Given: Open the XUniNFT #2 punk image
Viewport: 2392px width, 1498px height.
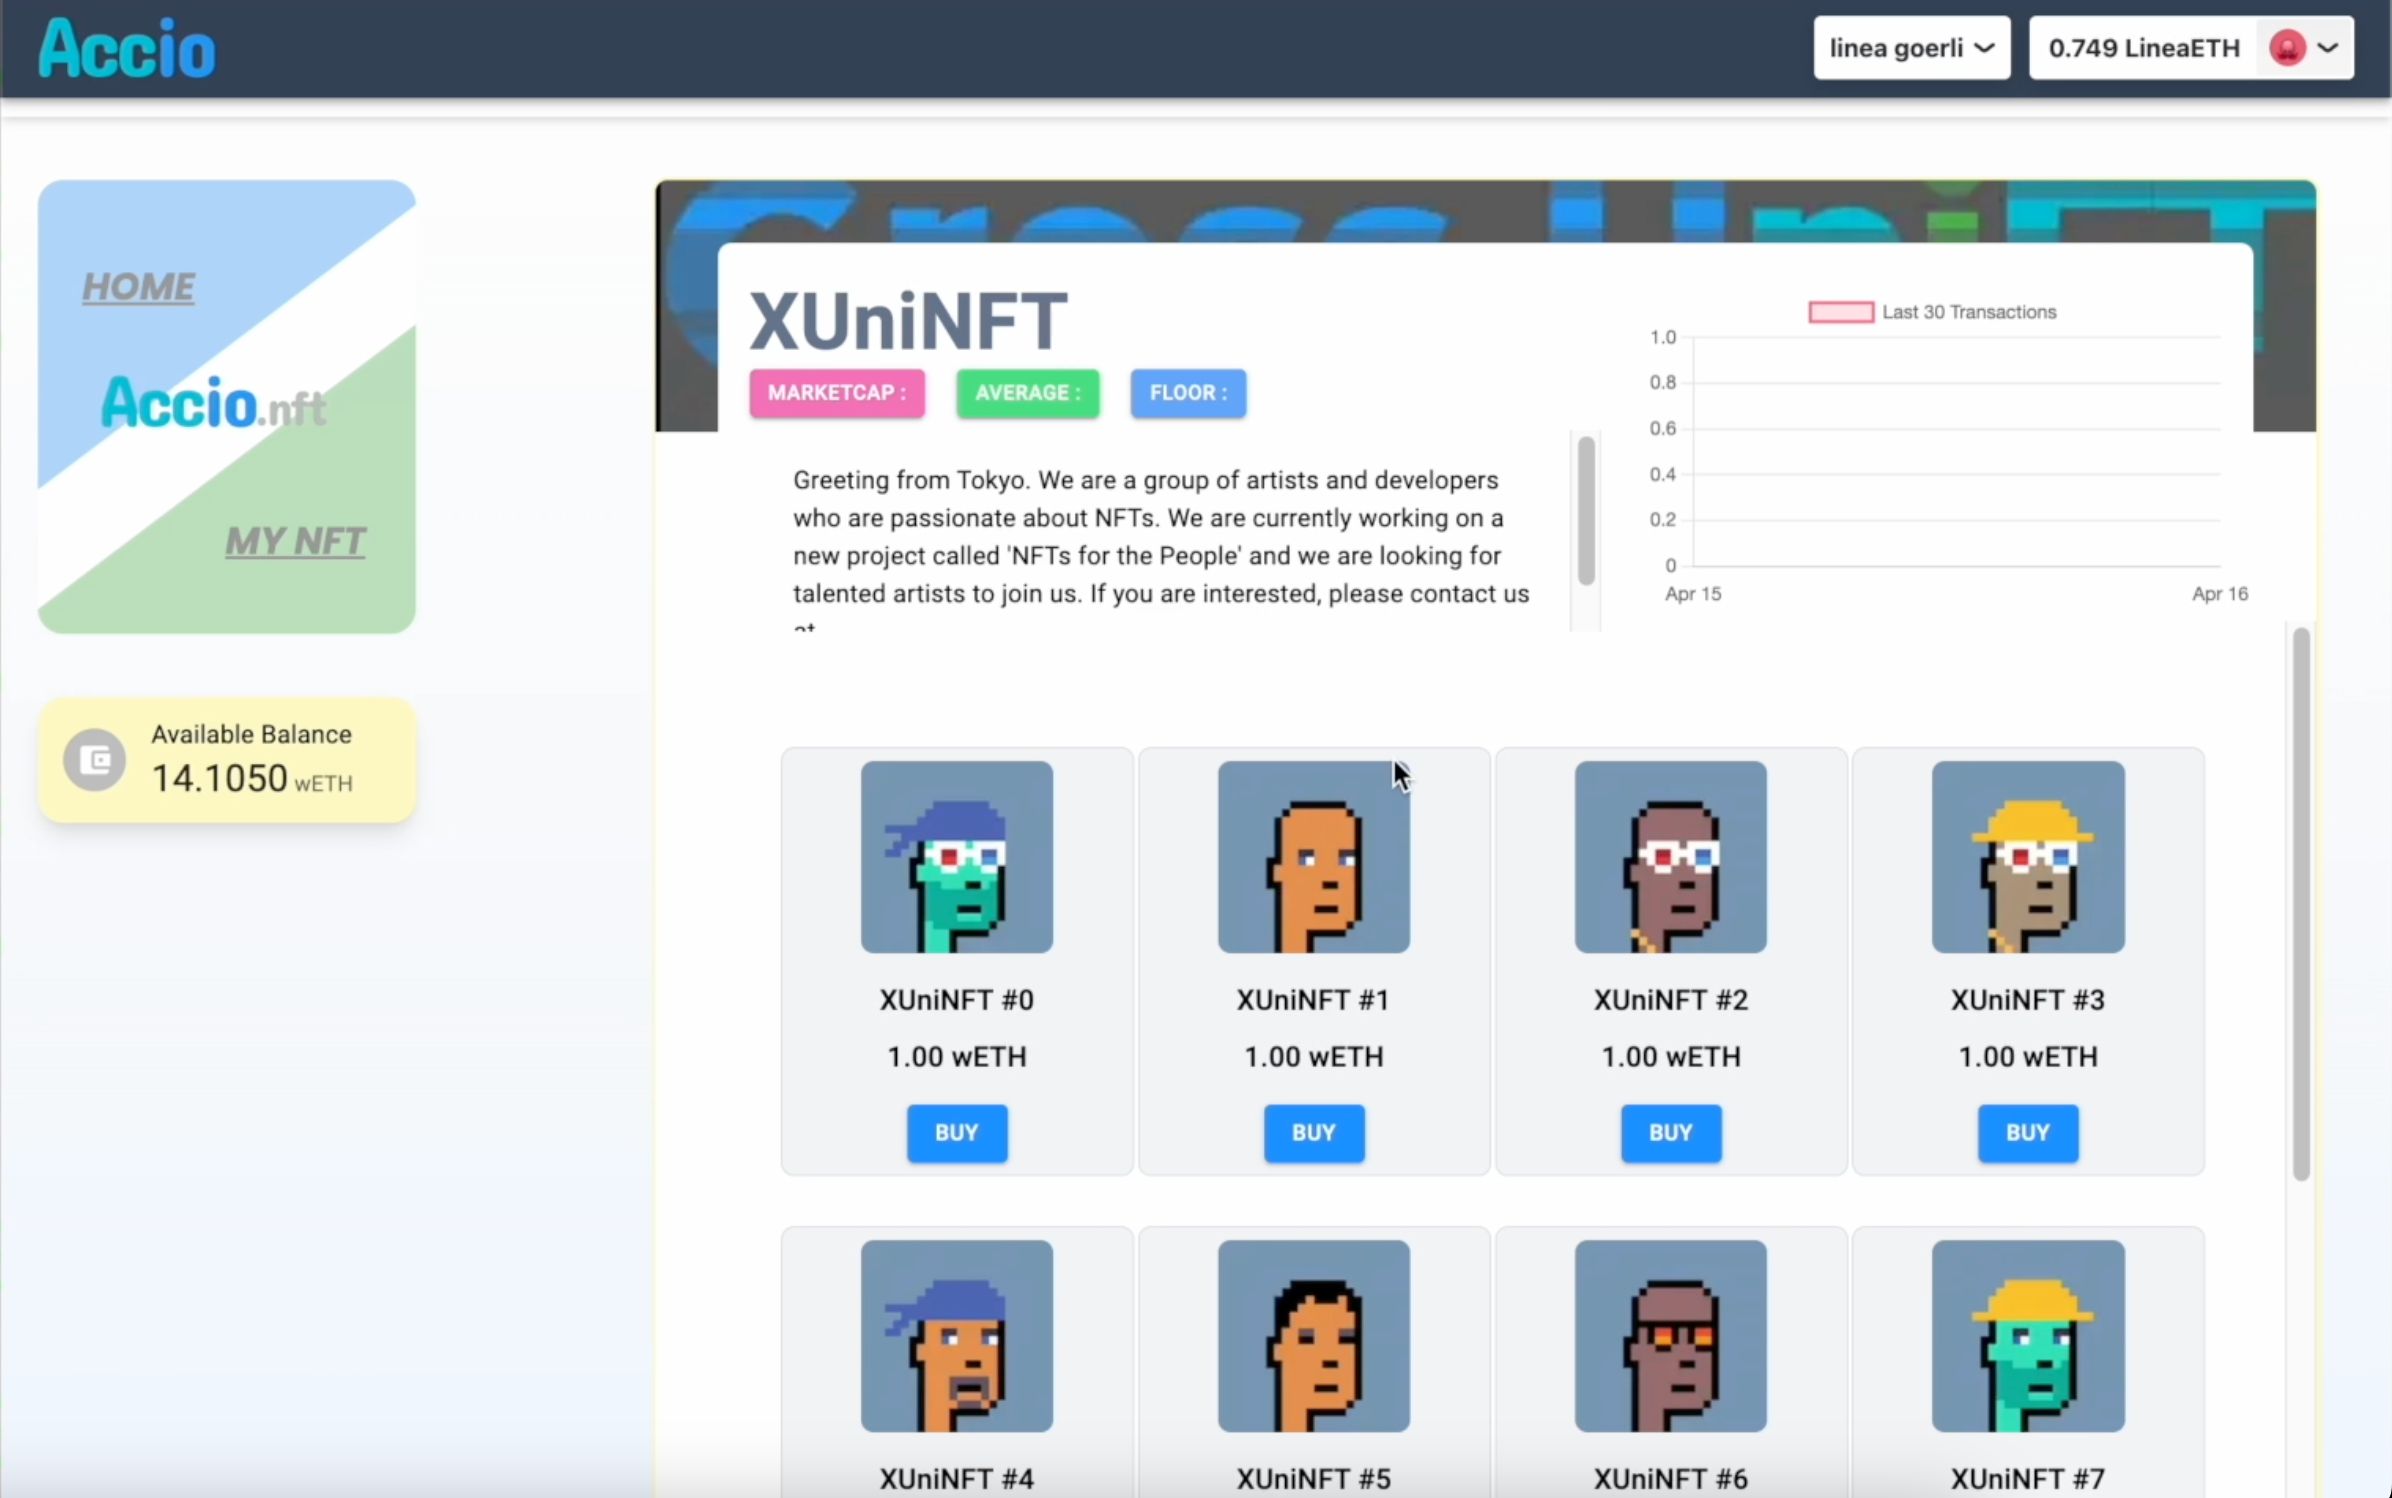Looking at the screenshot, I should coord(1671,857).
